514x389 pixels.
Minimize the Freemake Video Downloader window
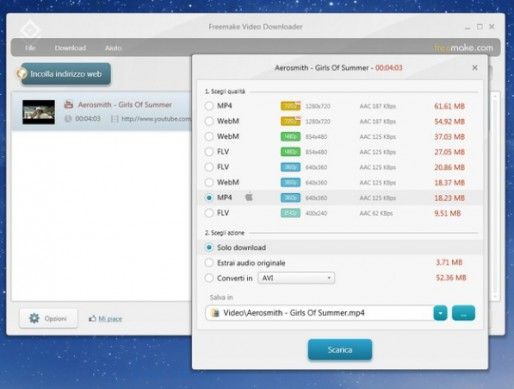pyautogui.click(x=468, y=27)
